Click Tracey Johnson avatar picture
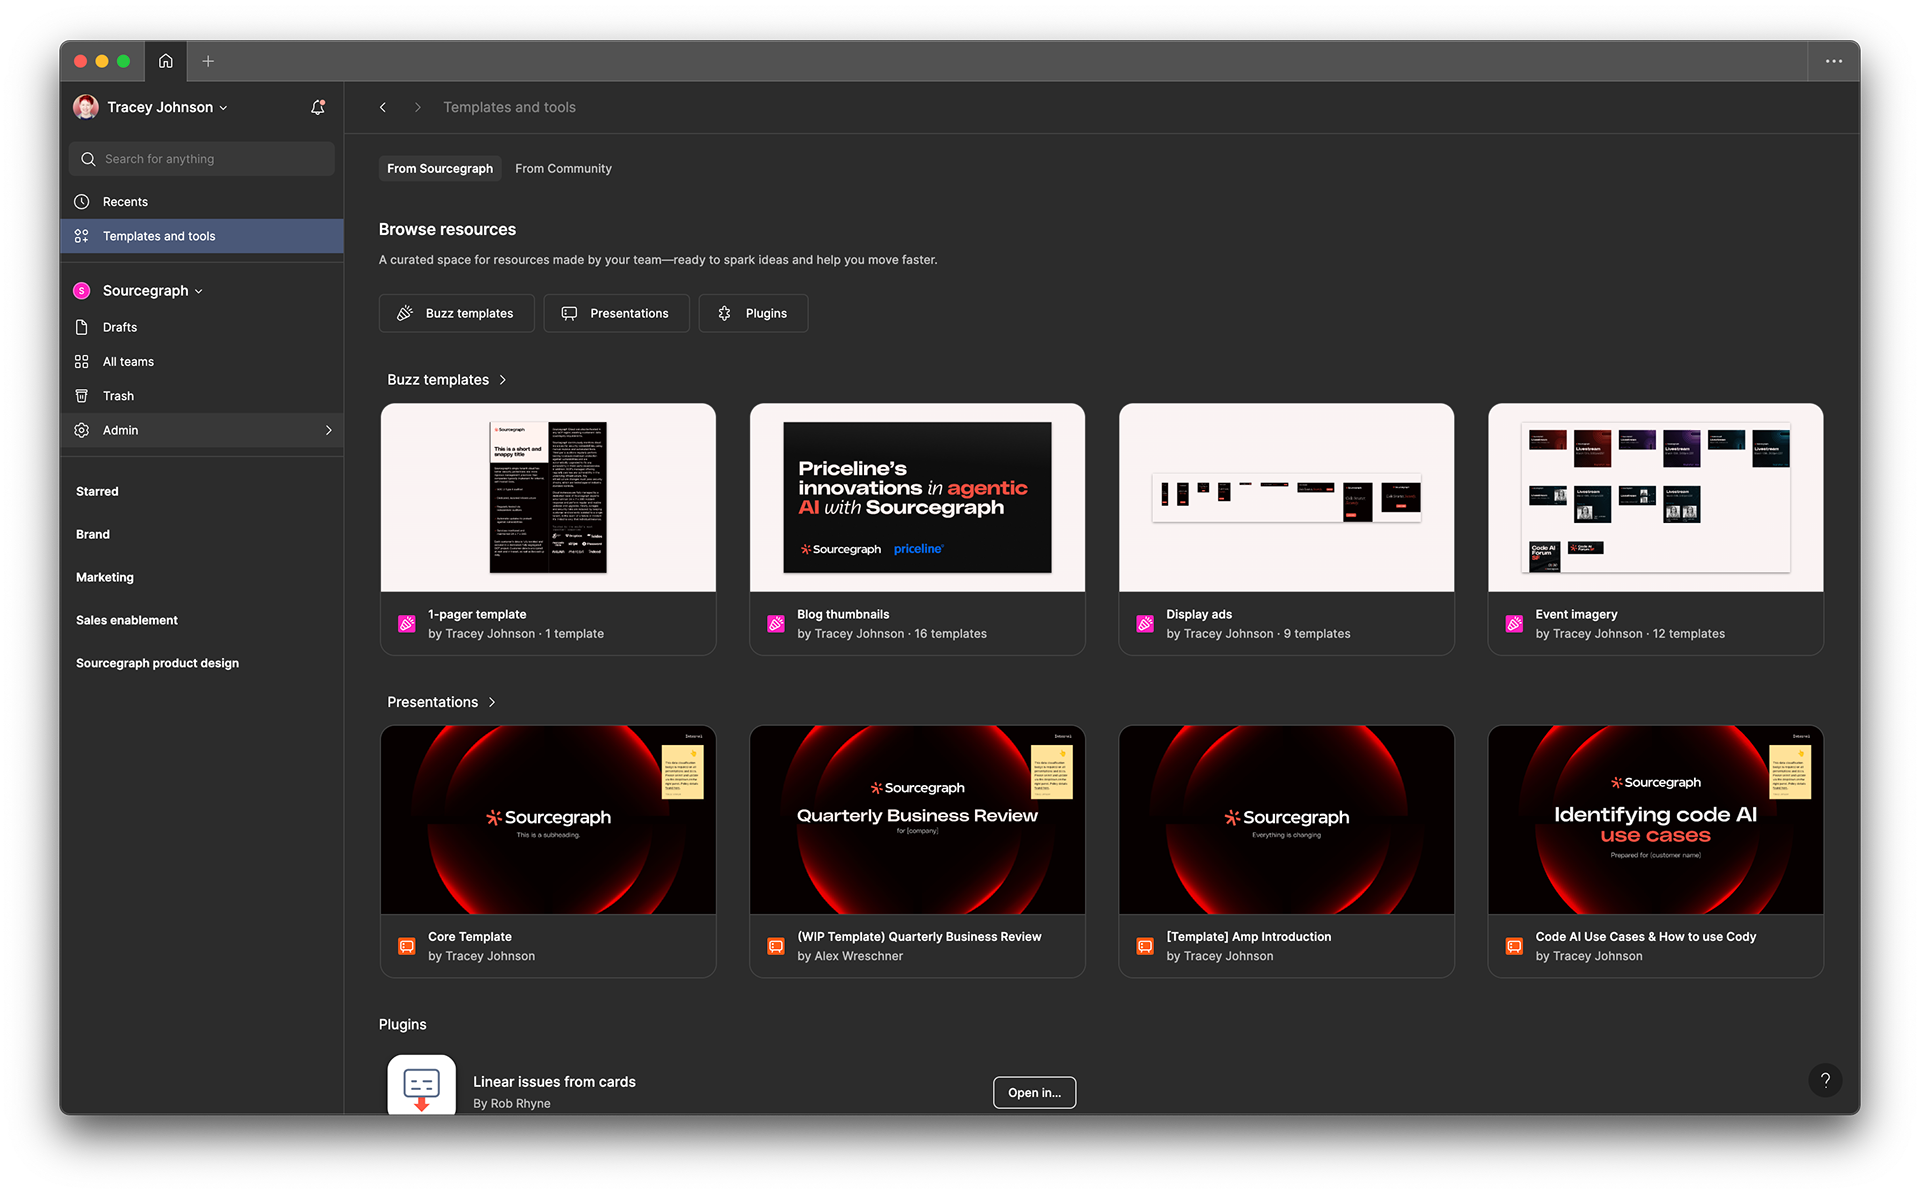This screenshot has width=1920, height=1194. pos(86,107)
